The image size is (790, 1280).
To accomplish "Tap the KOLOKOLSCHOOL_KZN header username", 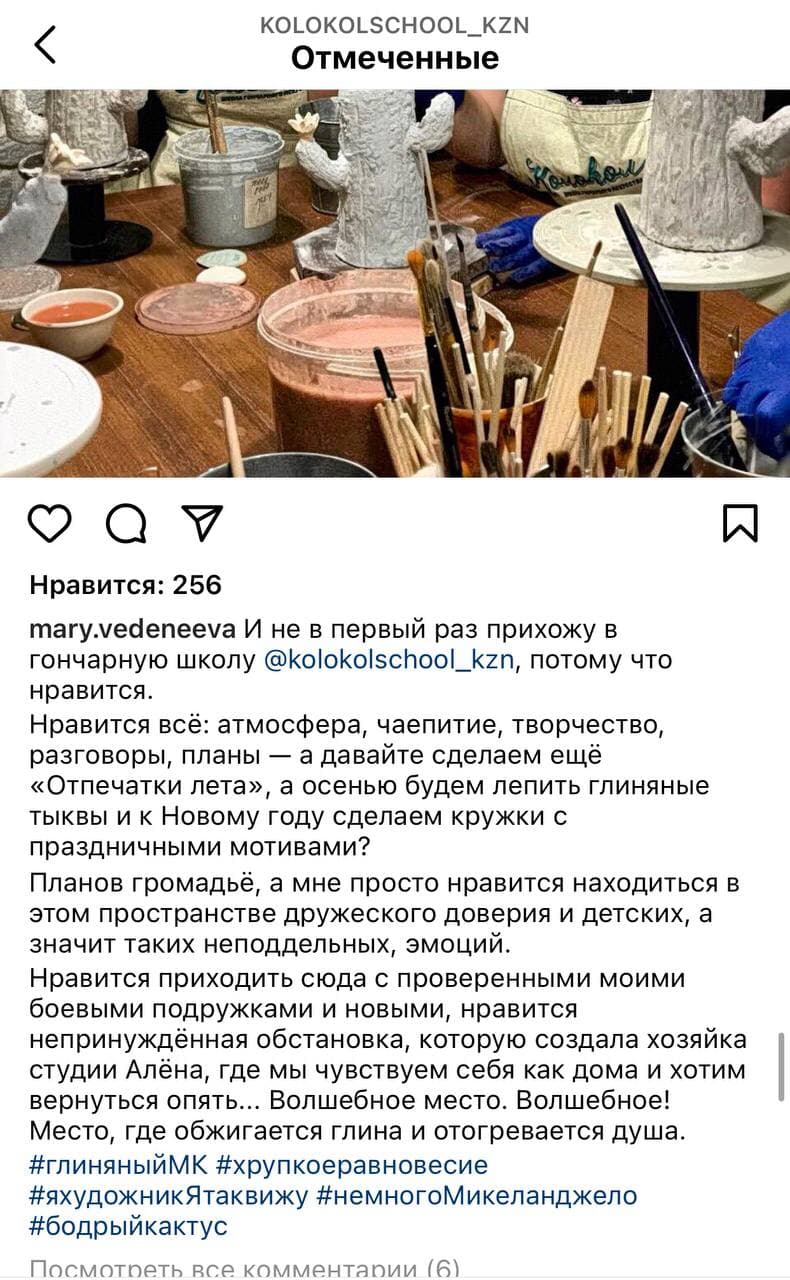I will (395, 25).
